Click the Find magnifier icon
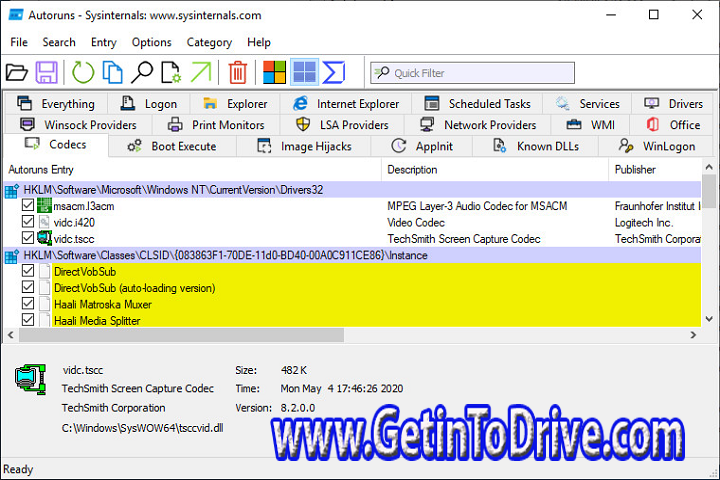Screen dimensions: 720x480 [x=142, y=73]
